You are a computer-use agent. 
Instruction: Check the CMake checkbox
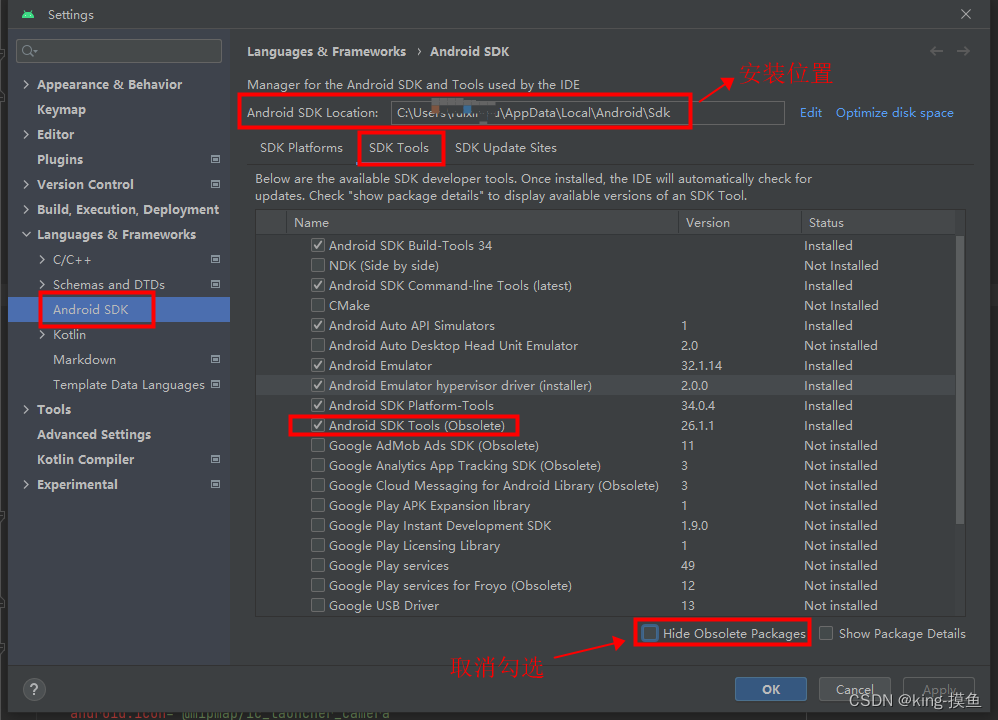click(318, 305)
